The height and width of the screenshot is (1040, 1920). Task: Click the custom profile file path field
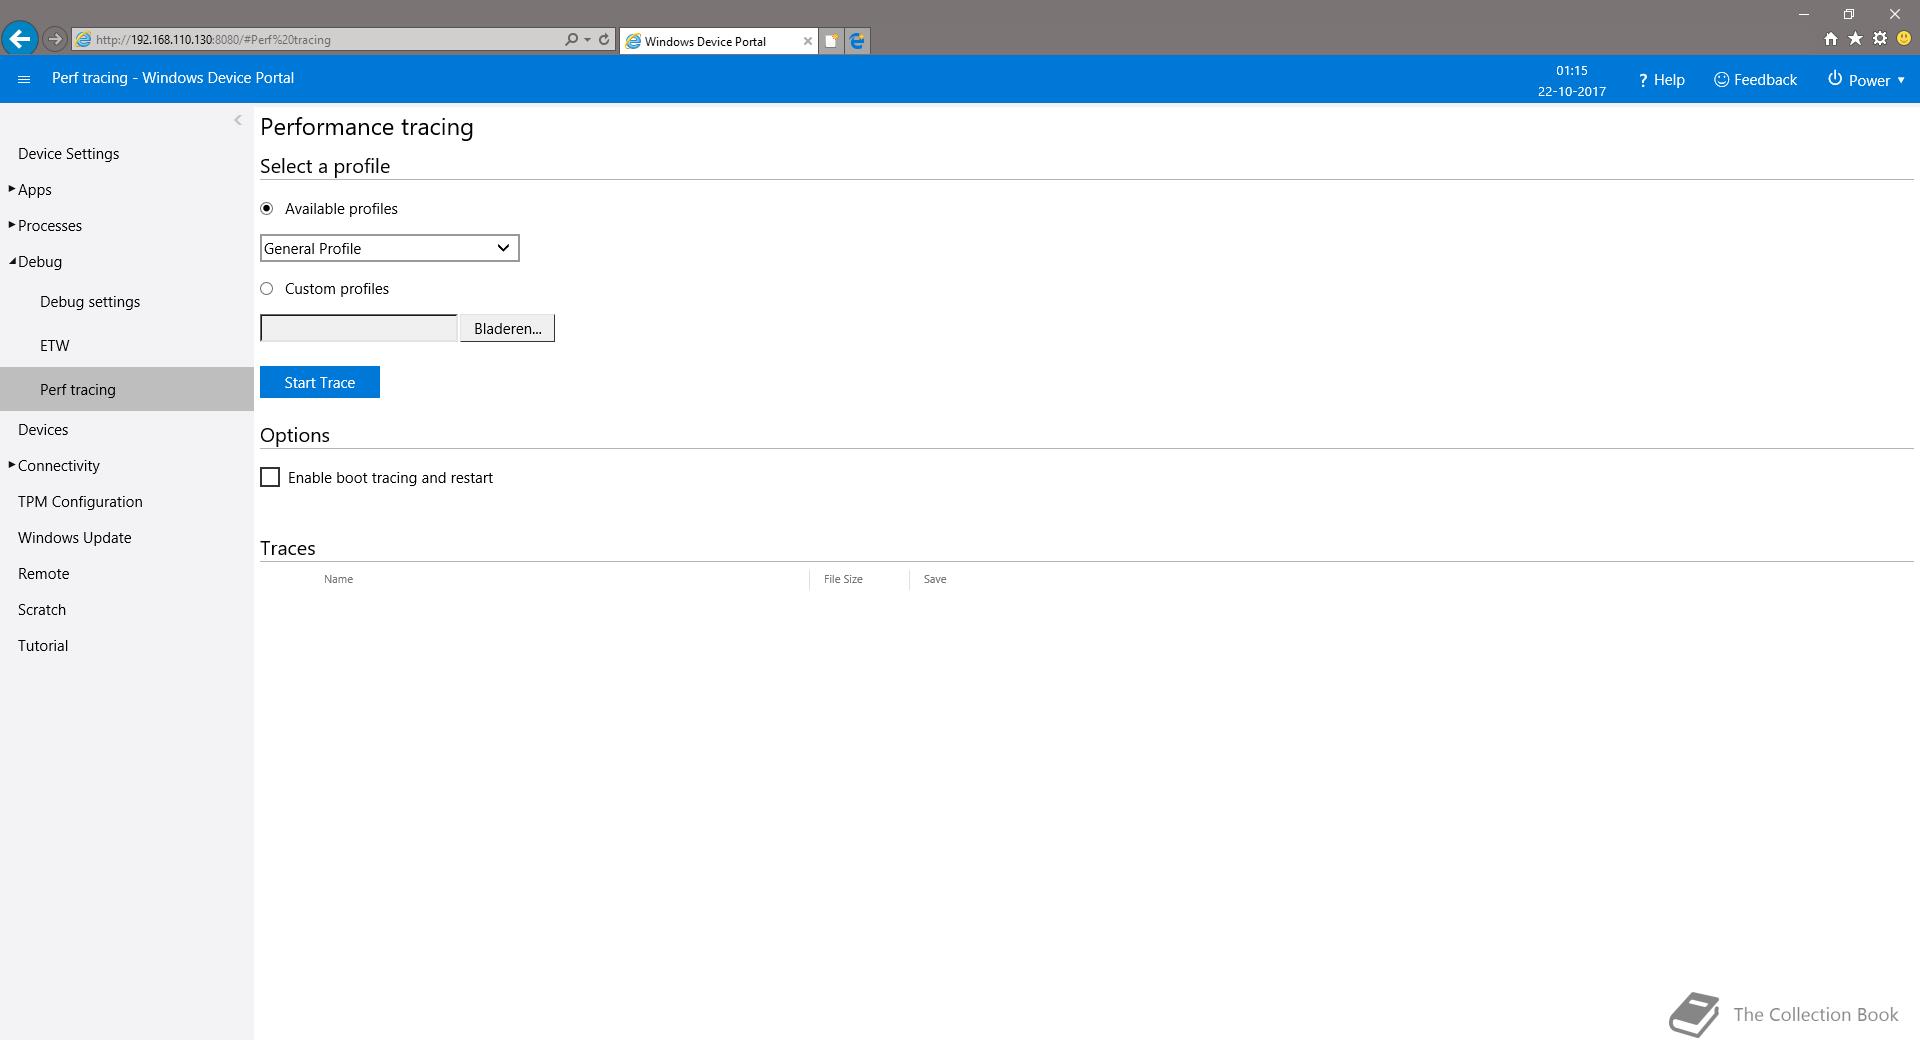click(x=359, y=328)
